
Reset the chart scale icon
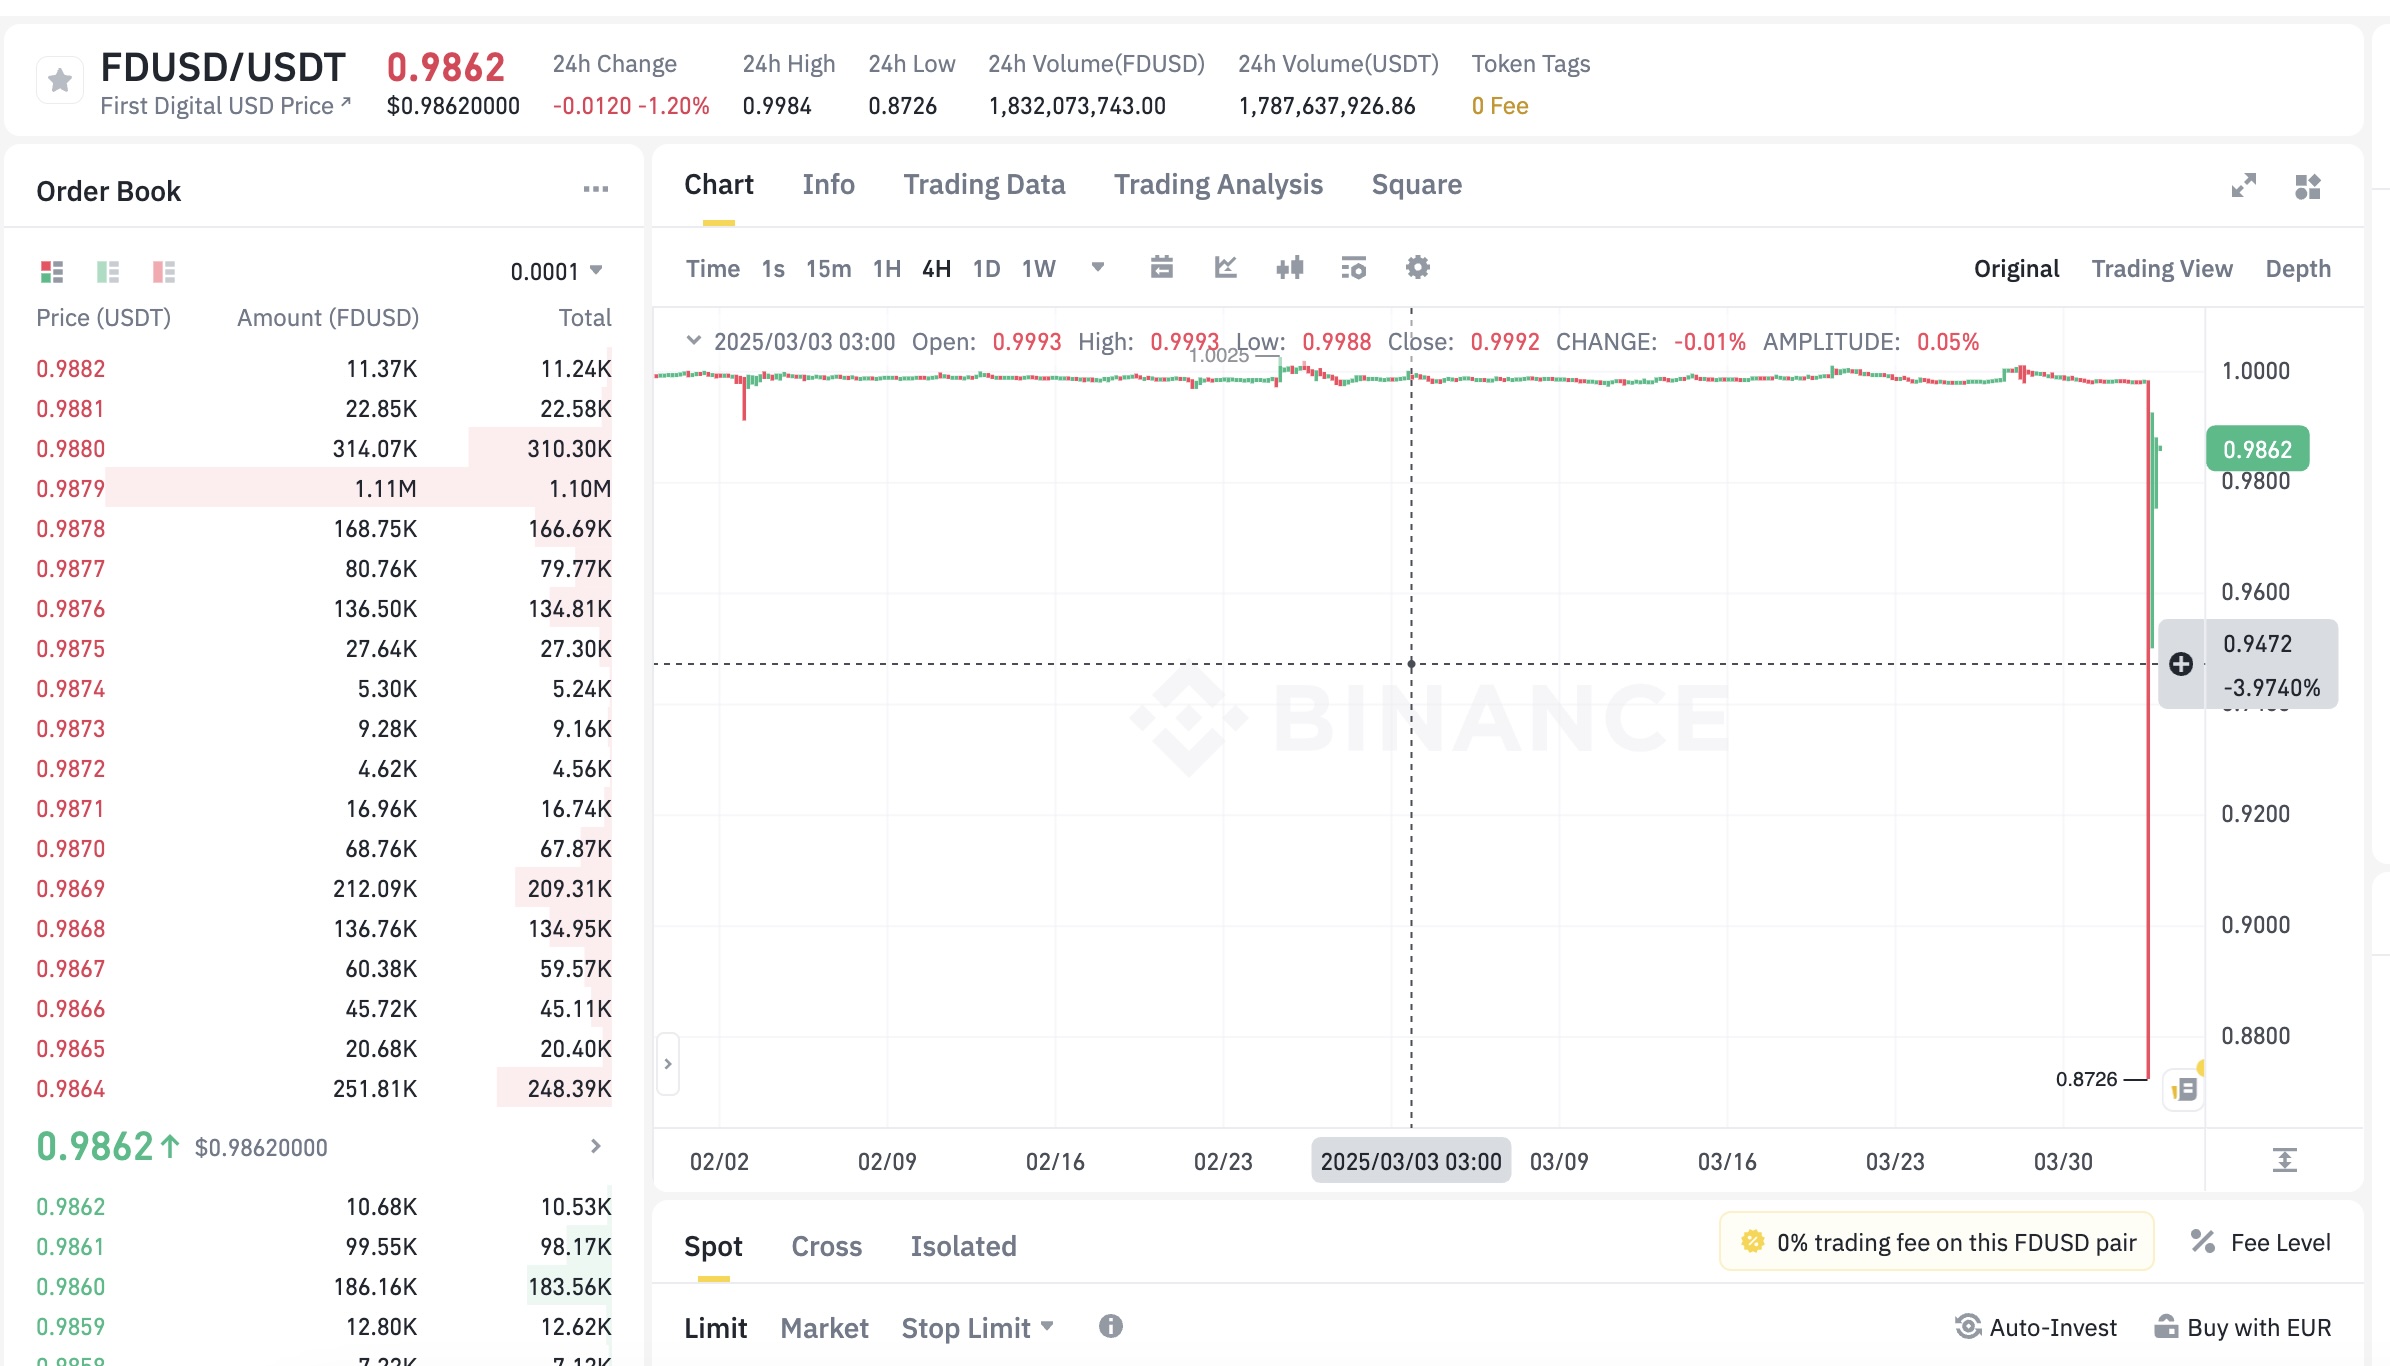[2285, 1160]
